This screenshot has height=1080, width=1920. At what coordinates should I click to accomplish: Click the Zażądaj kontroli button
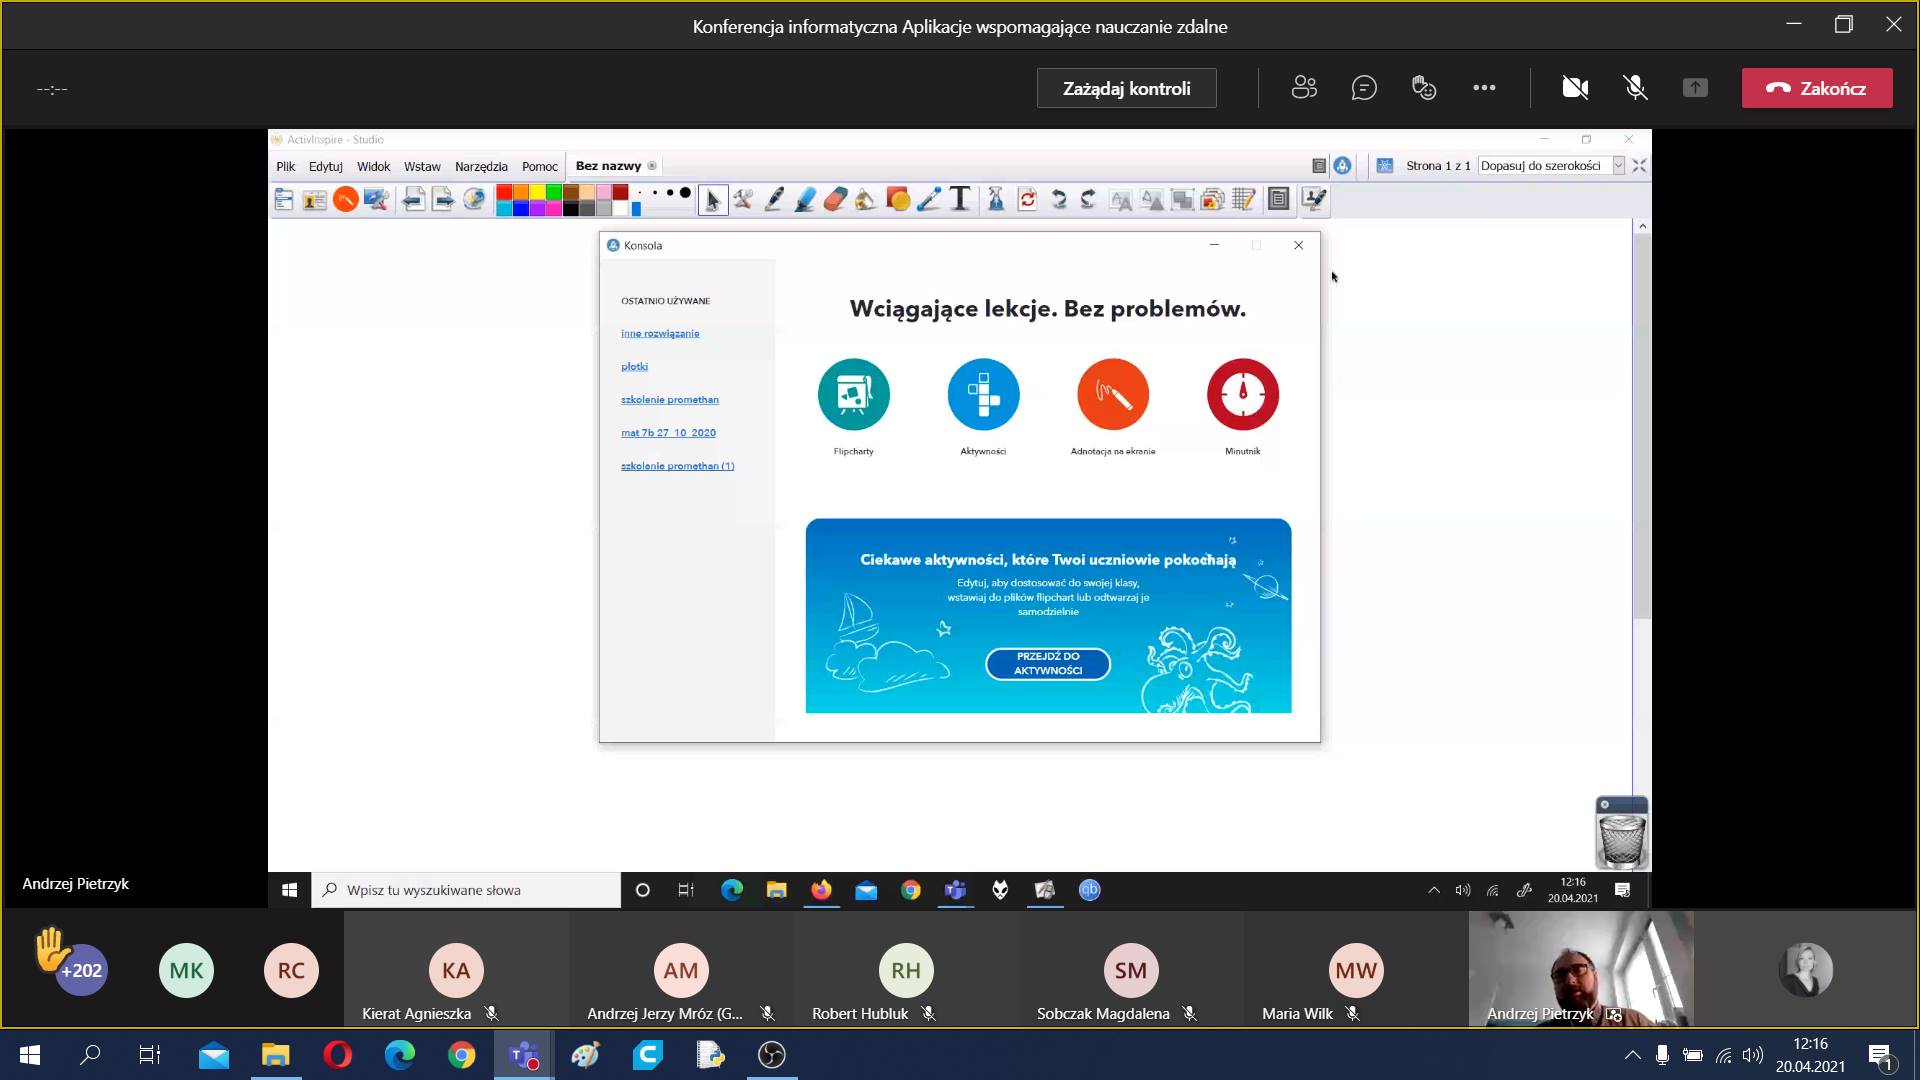[1126, 88]
